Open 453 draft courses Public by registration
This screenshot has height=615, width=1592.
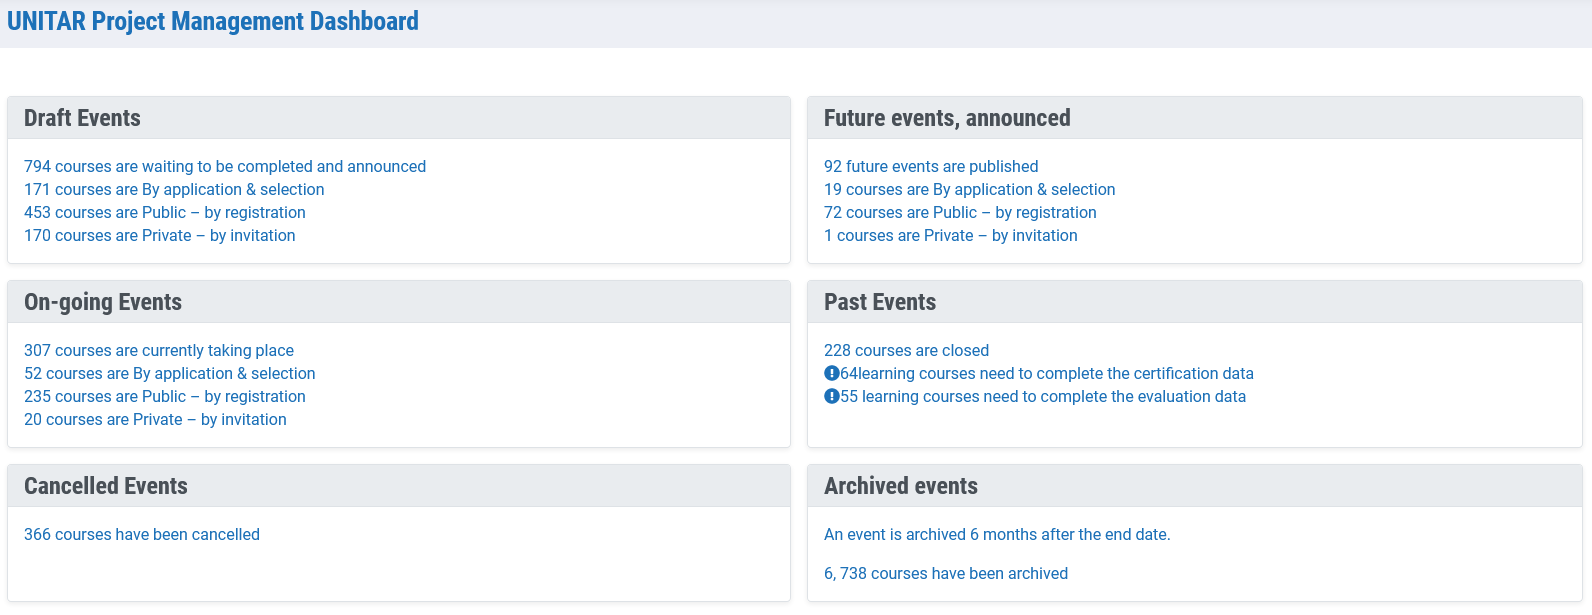[165, 212]
